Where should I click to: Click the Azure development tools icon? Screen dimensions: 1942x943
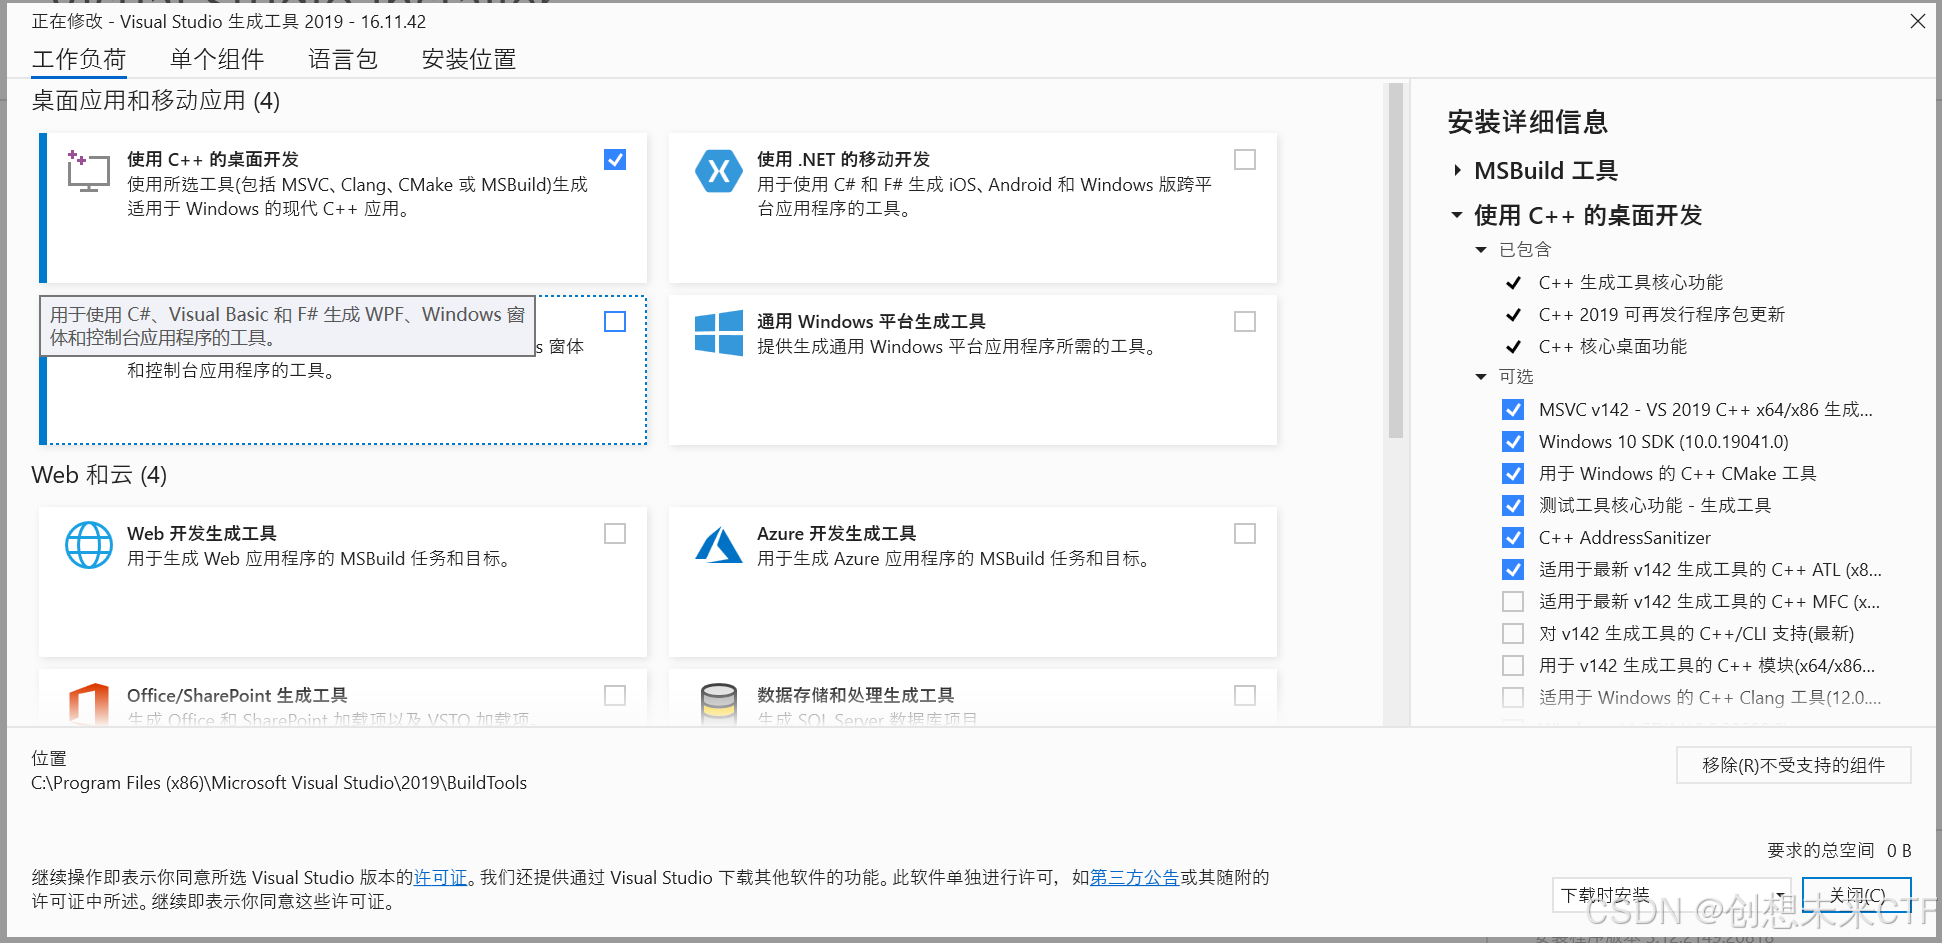click(x=718, y=545)
